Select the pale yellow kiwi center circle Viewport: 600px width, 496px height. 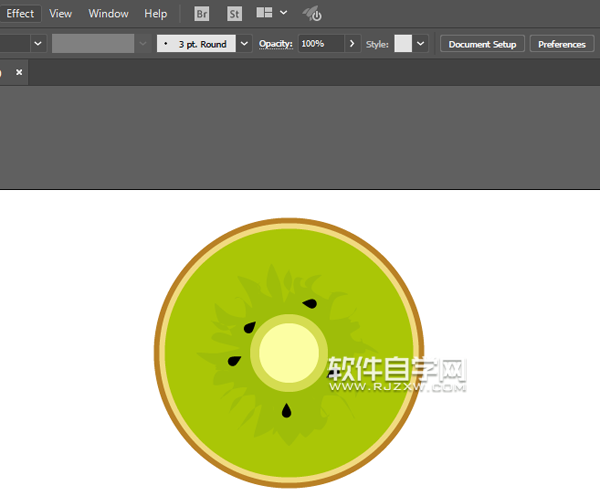(289, 353)
